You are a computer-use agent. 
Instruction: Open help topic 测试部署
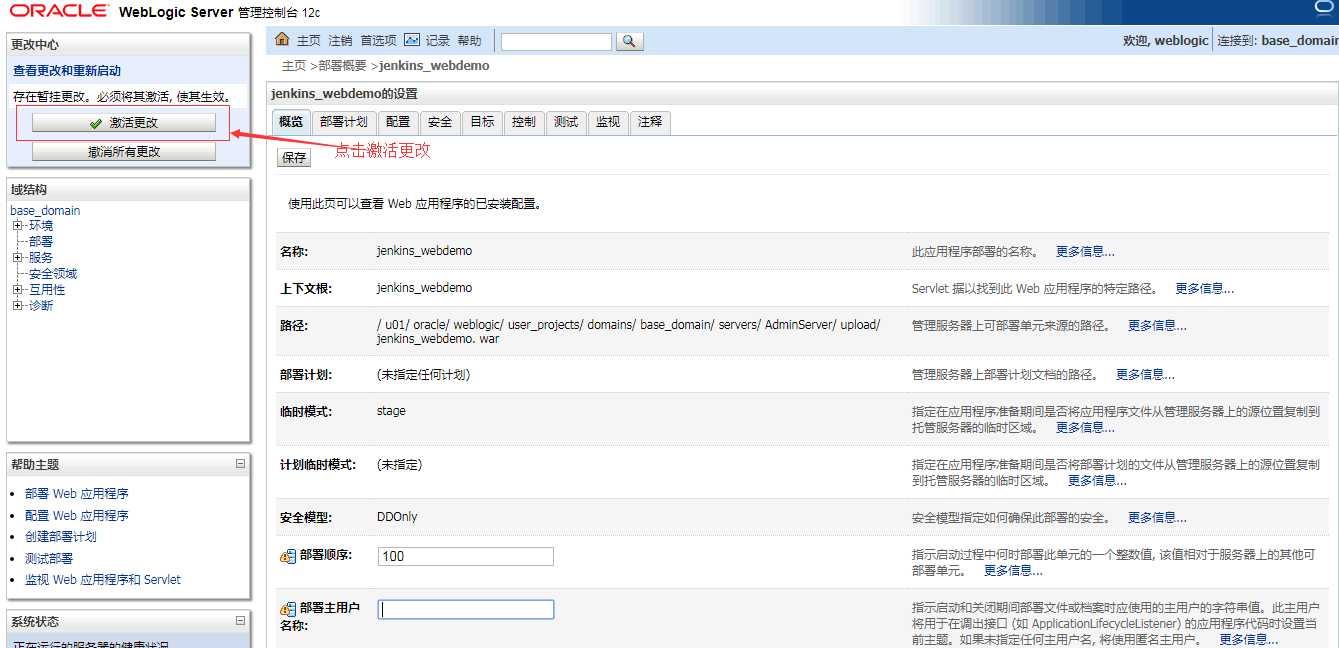tap(49, 559)
